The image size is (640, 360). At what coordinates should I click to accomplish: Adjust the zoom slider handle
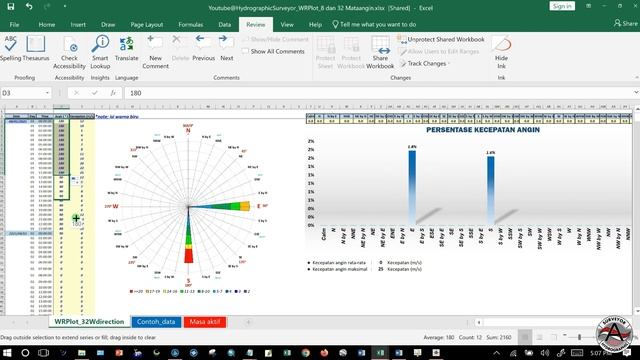[579, 337]
